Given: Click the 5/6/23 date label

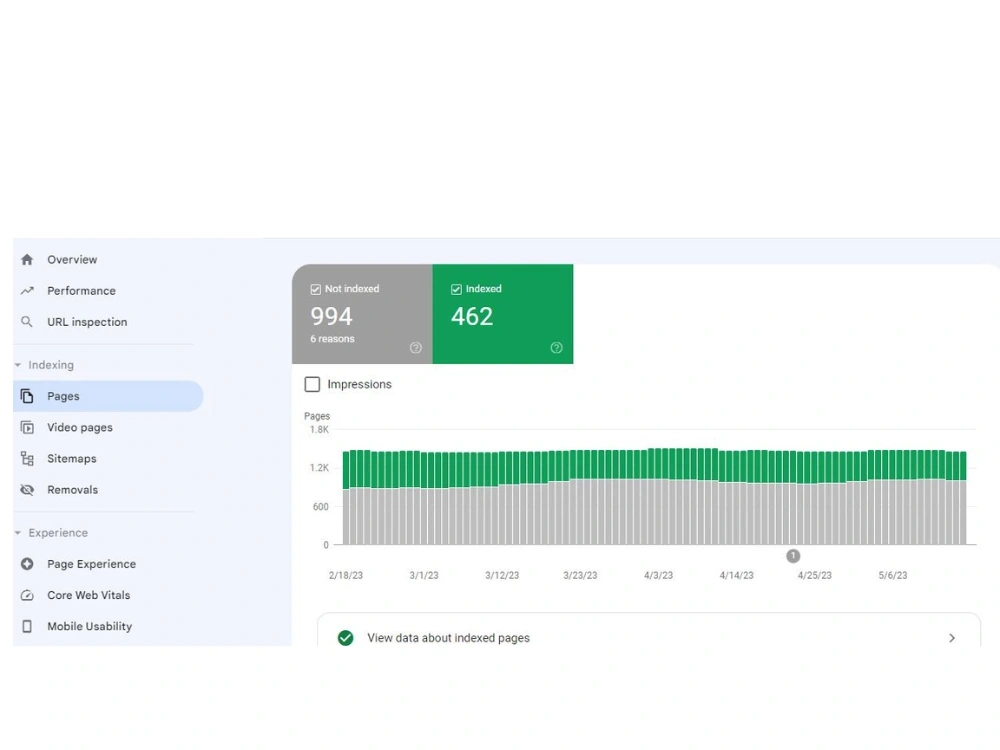Looking at the screenshot, I should 893,575.
